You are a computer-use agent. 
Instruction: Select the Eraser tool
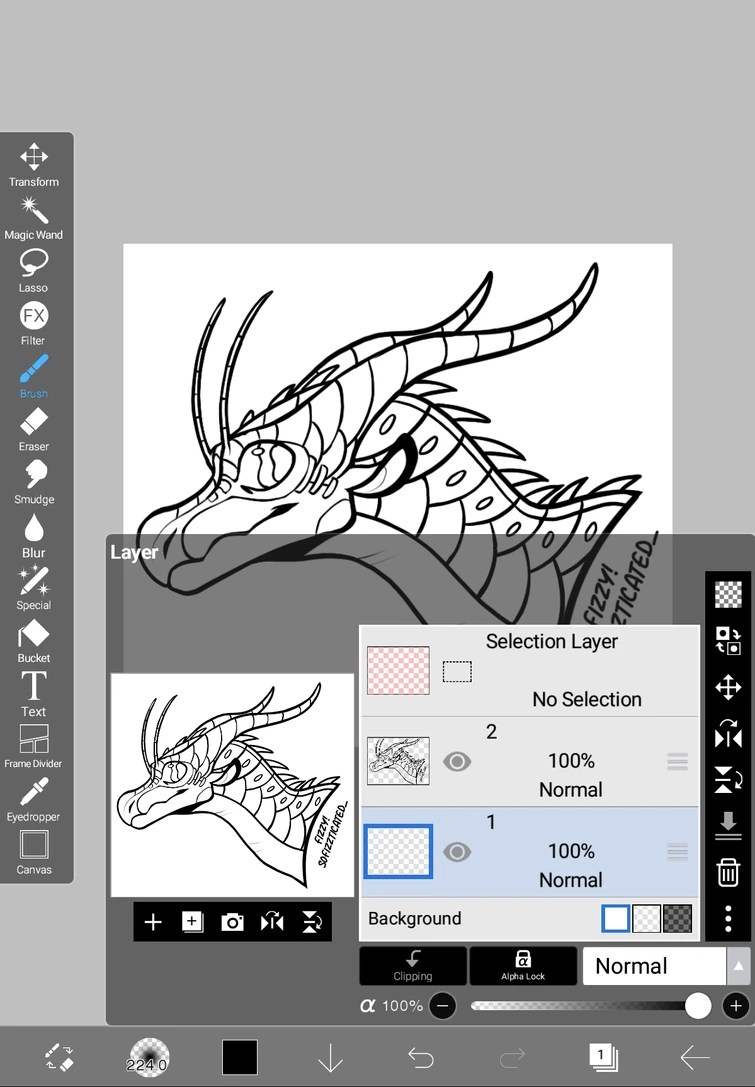(33, 430)
